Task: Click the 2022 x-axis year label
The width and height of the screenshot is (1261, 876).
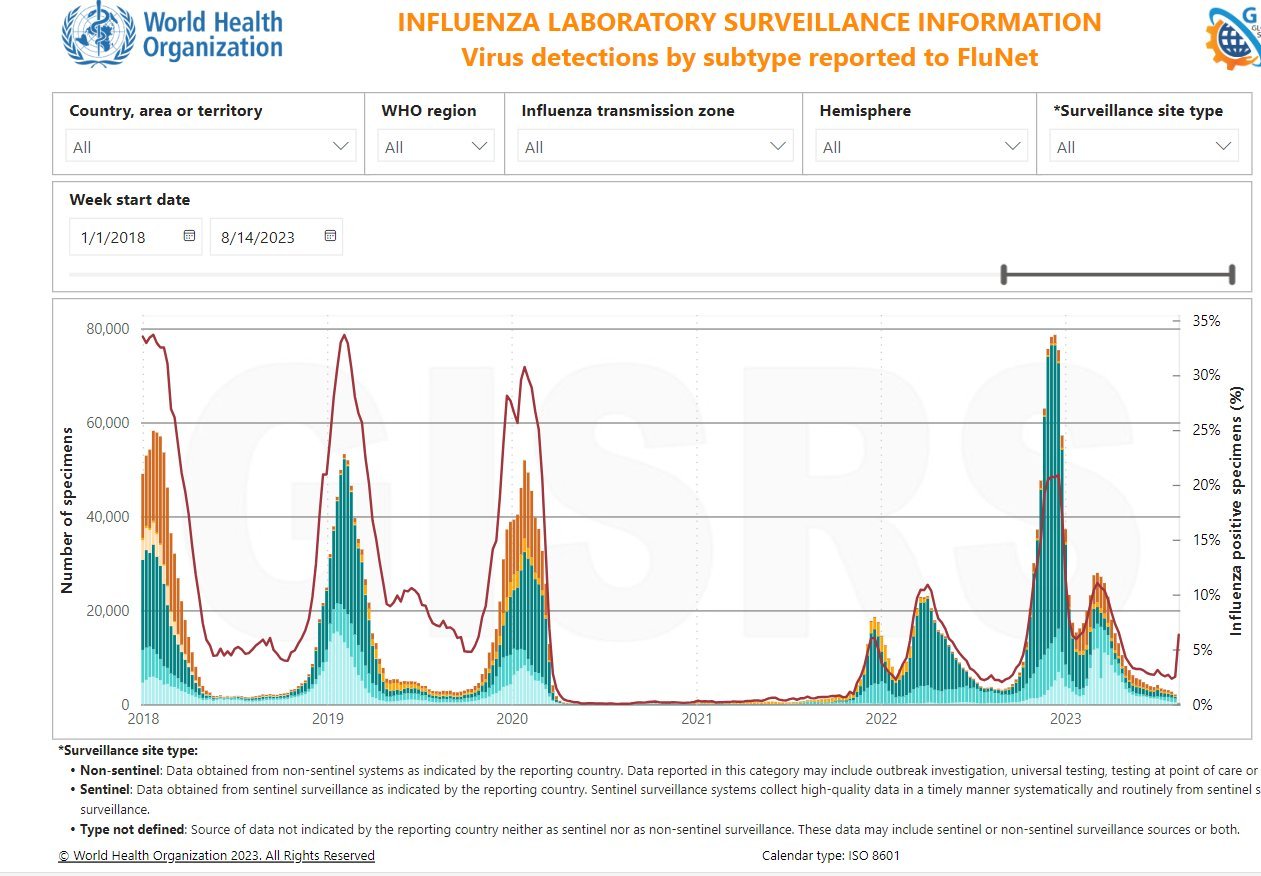Action: coord(881,718)
